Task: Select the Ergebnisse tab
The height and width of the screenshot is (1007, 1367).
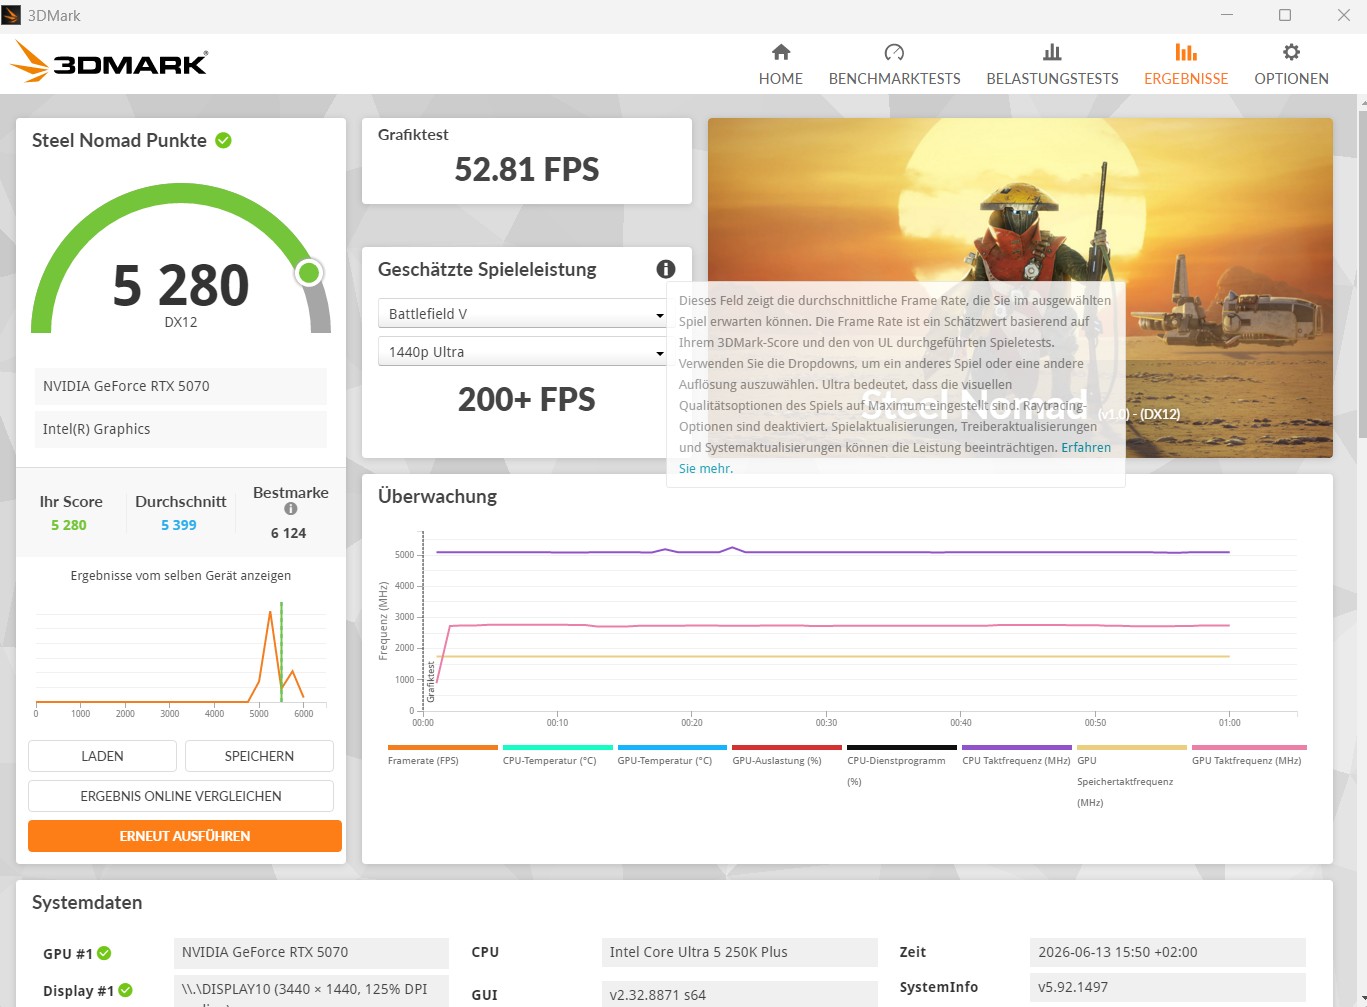Action: [x=1186, y=65]
